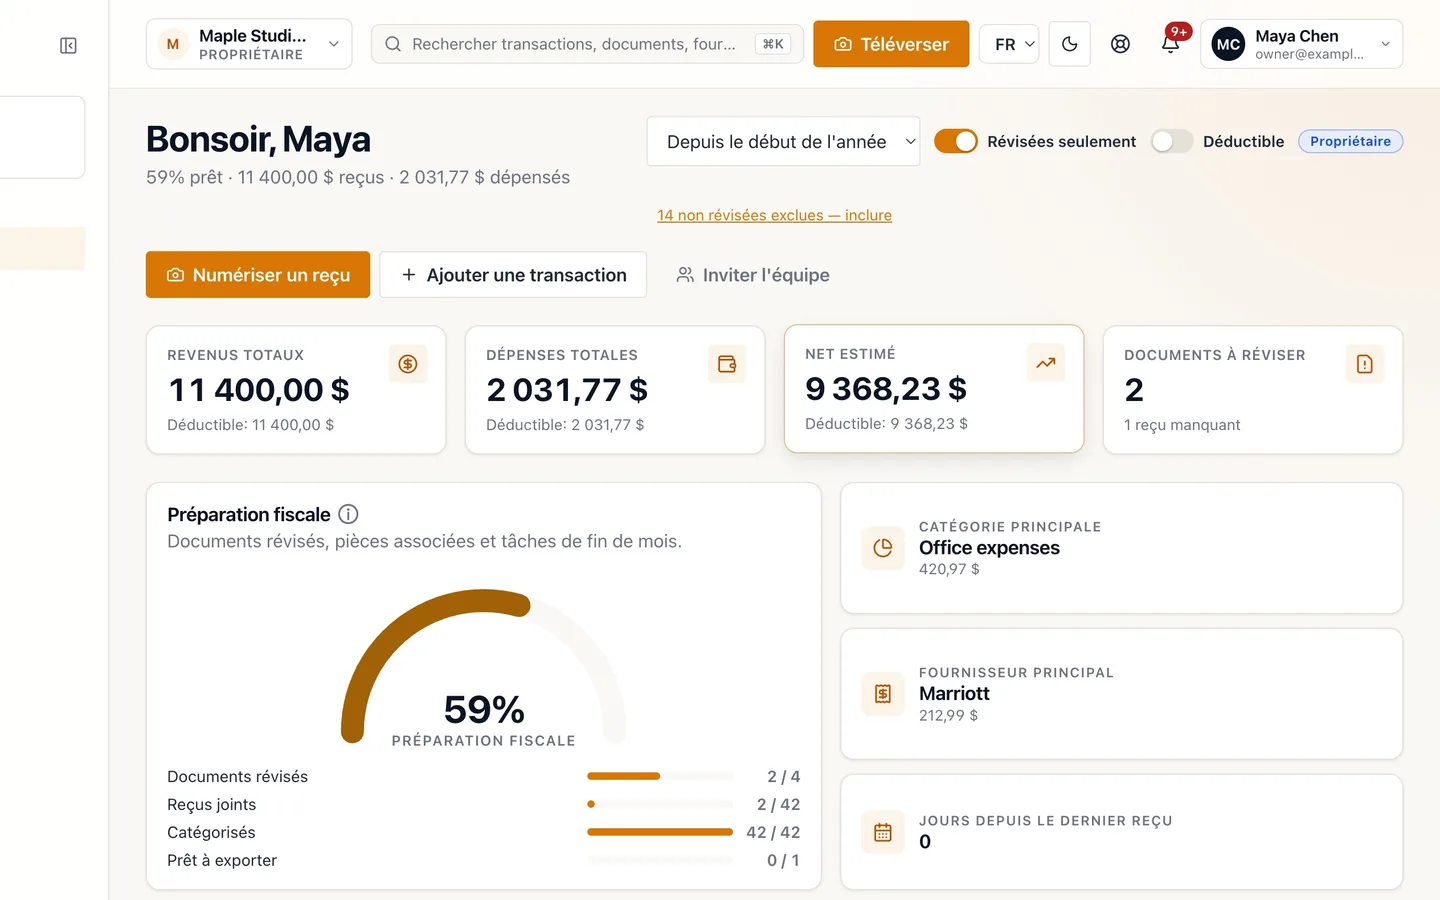This screenshot has height=900, width=1440.
Task: Click the dollar icon in Revenus Totaux card
Action: coord(408,364)
